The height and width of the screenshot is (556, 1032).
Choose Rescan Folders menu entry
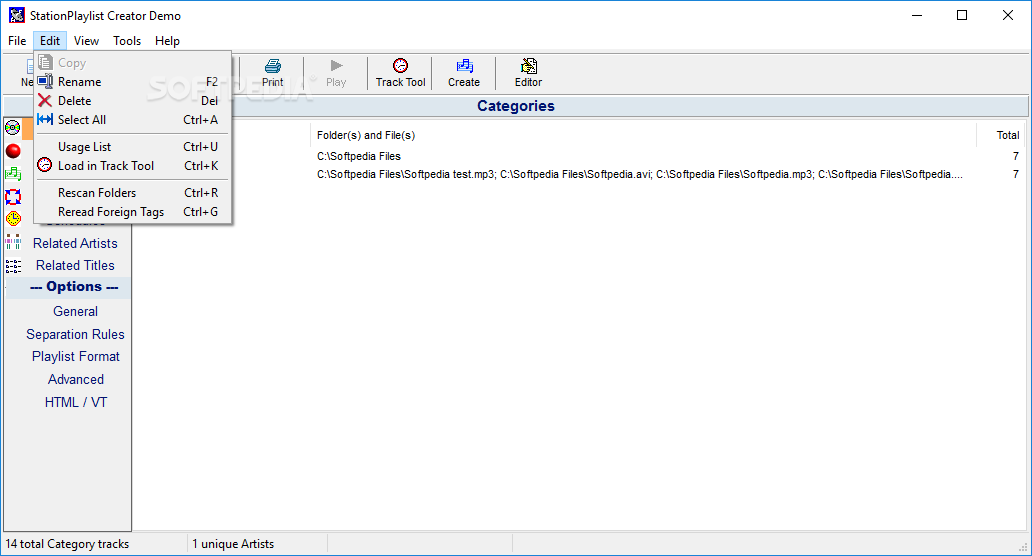(132, 193)
